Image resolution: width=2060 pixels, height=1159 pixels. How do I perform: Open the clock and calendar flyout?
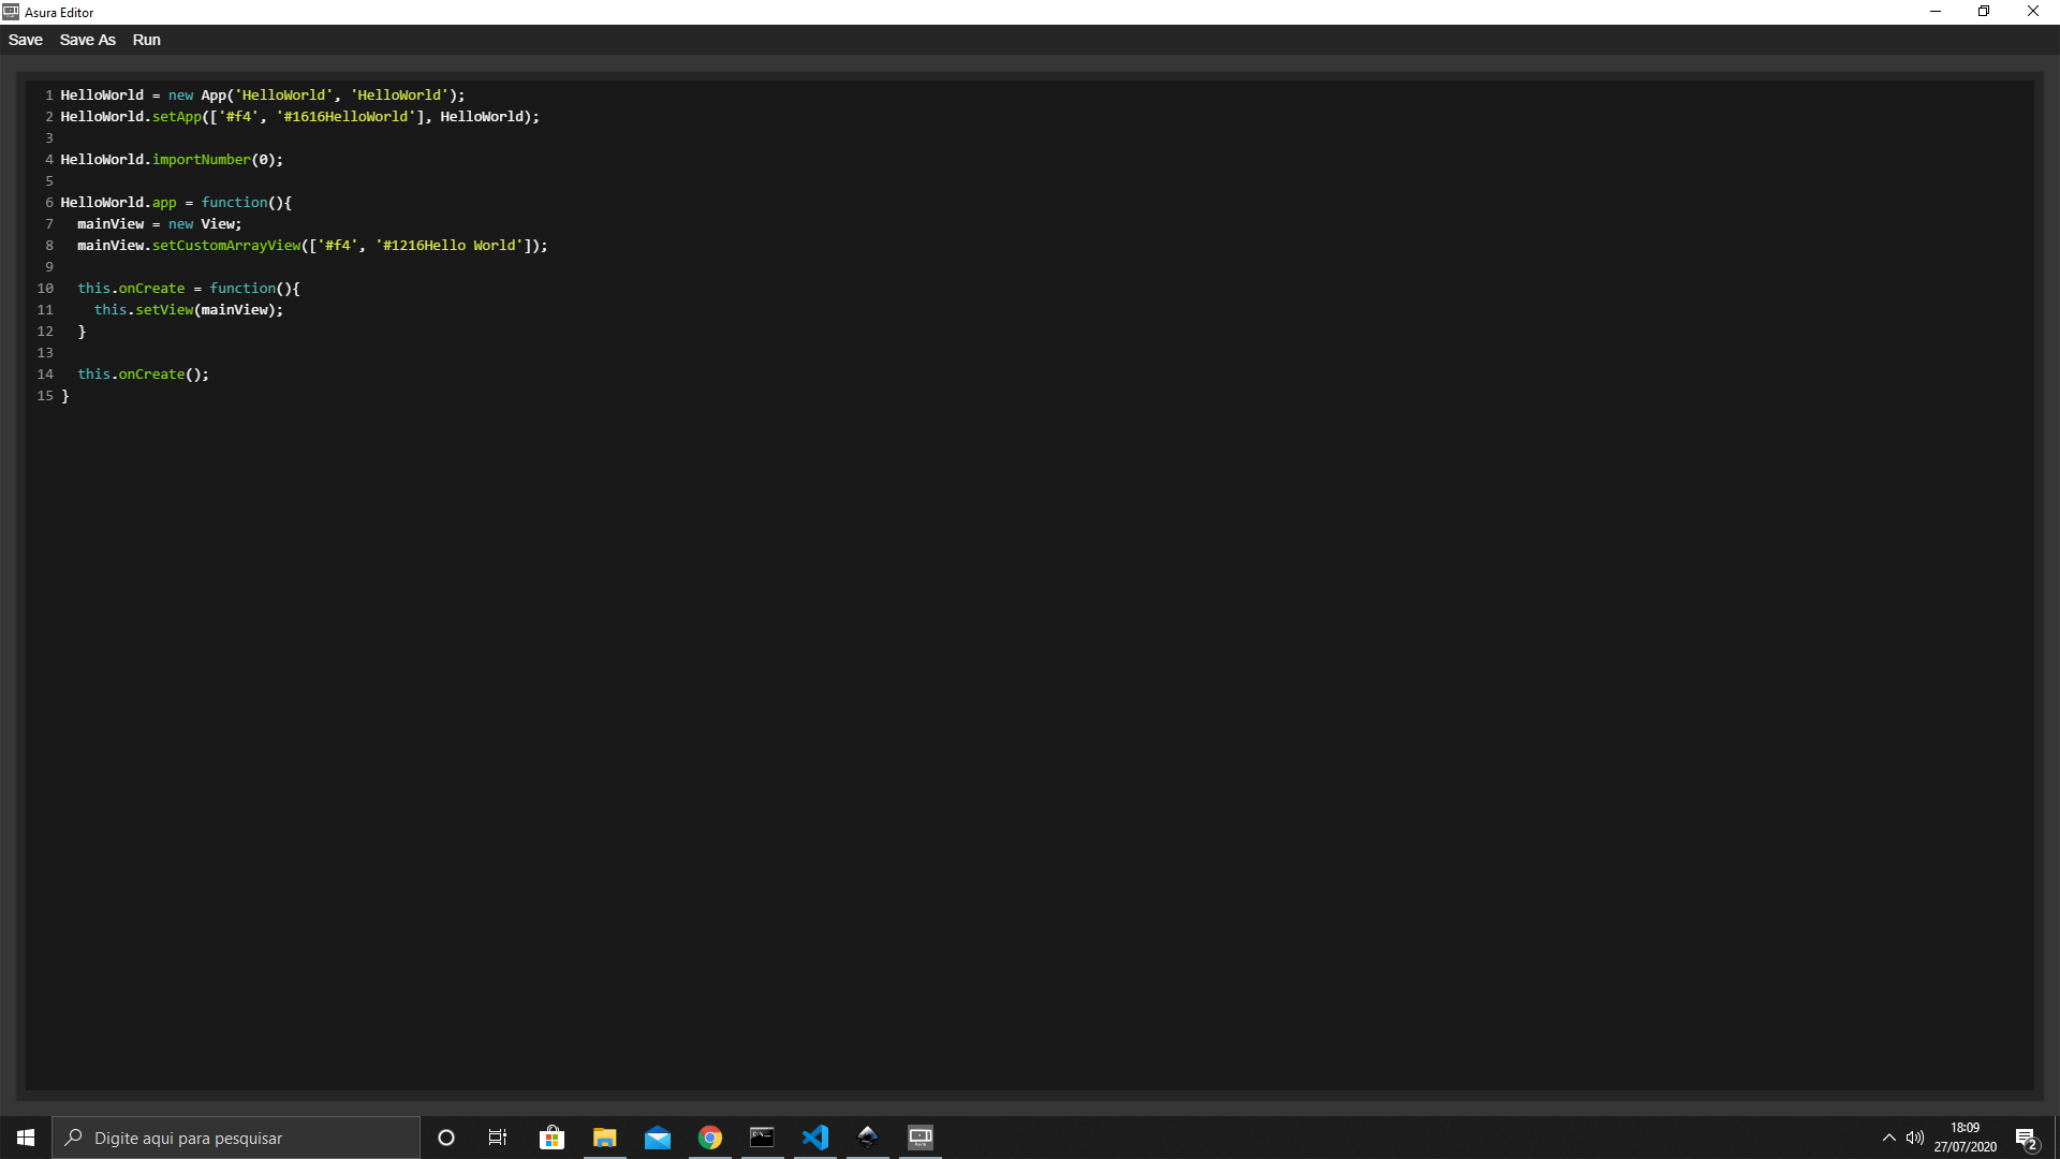1964,1137
